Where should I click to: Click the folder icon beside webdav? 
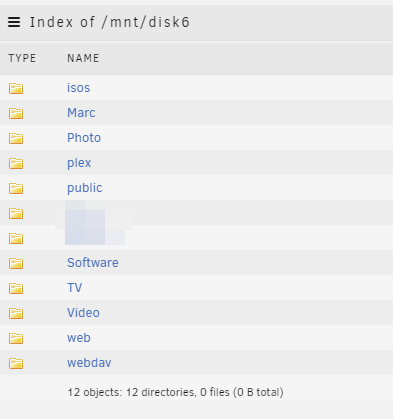(16, 363)
